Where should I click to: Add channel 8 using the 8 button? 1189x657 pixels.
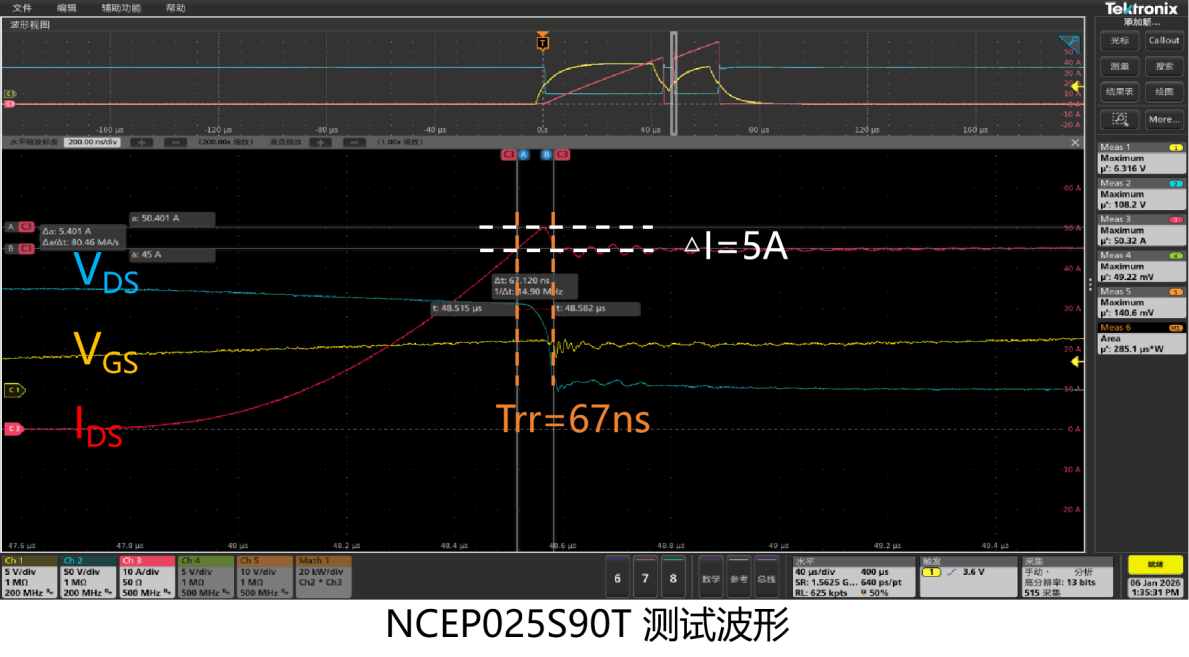(x=673, y=578)
